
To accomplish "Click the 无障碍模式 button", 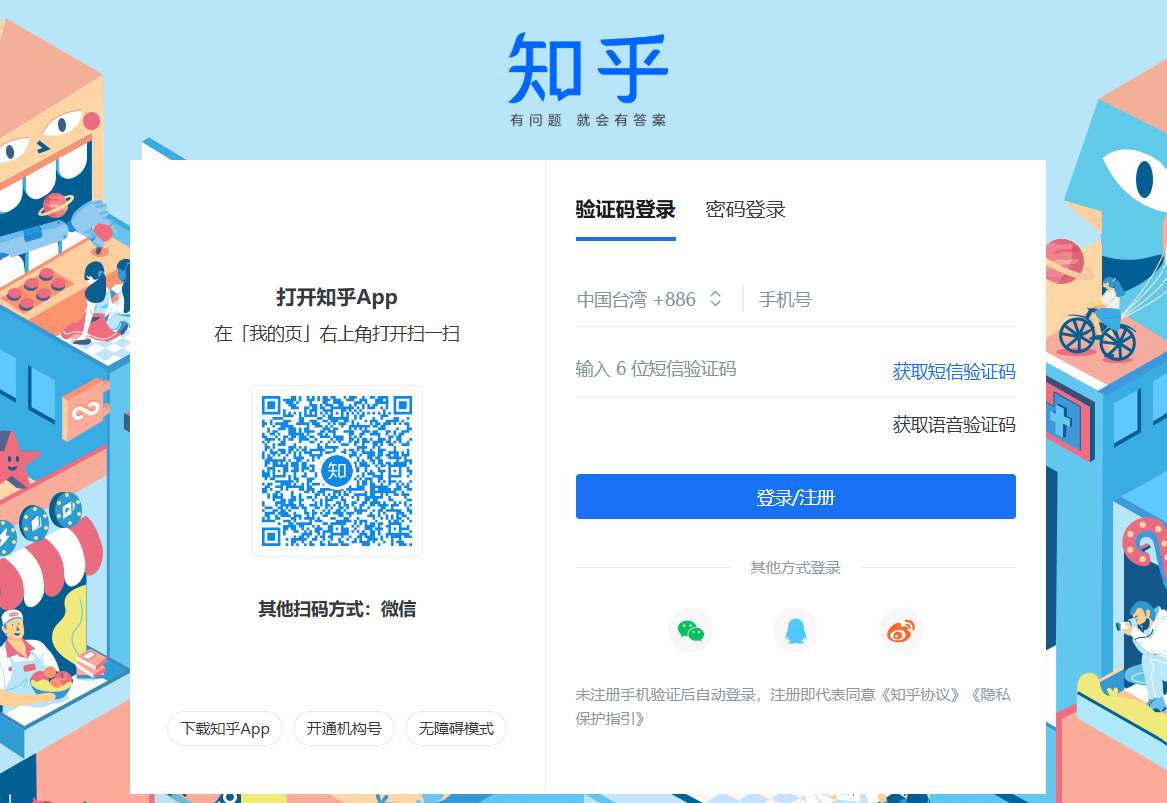I will [x=455, y=729].
